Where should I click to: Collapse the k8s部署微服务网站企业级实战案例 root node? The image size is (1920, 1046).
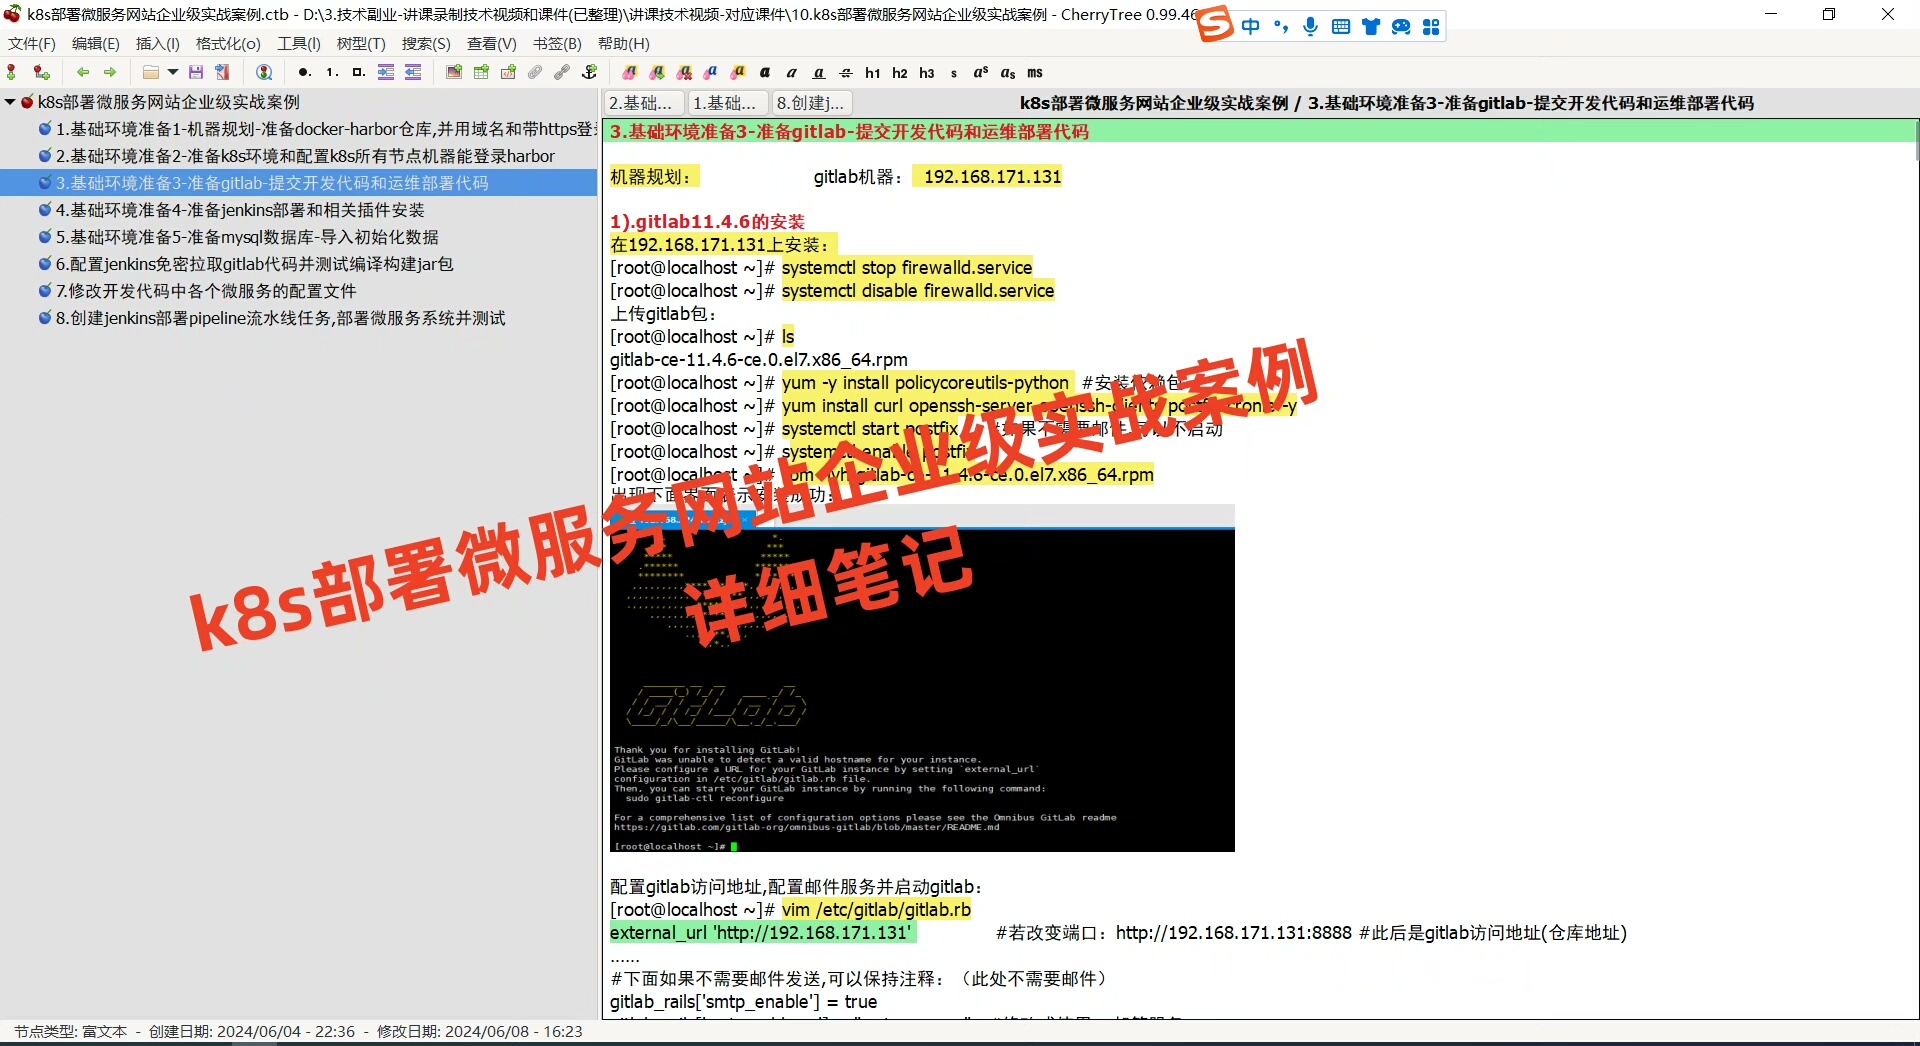click(9, 102)
